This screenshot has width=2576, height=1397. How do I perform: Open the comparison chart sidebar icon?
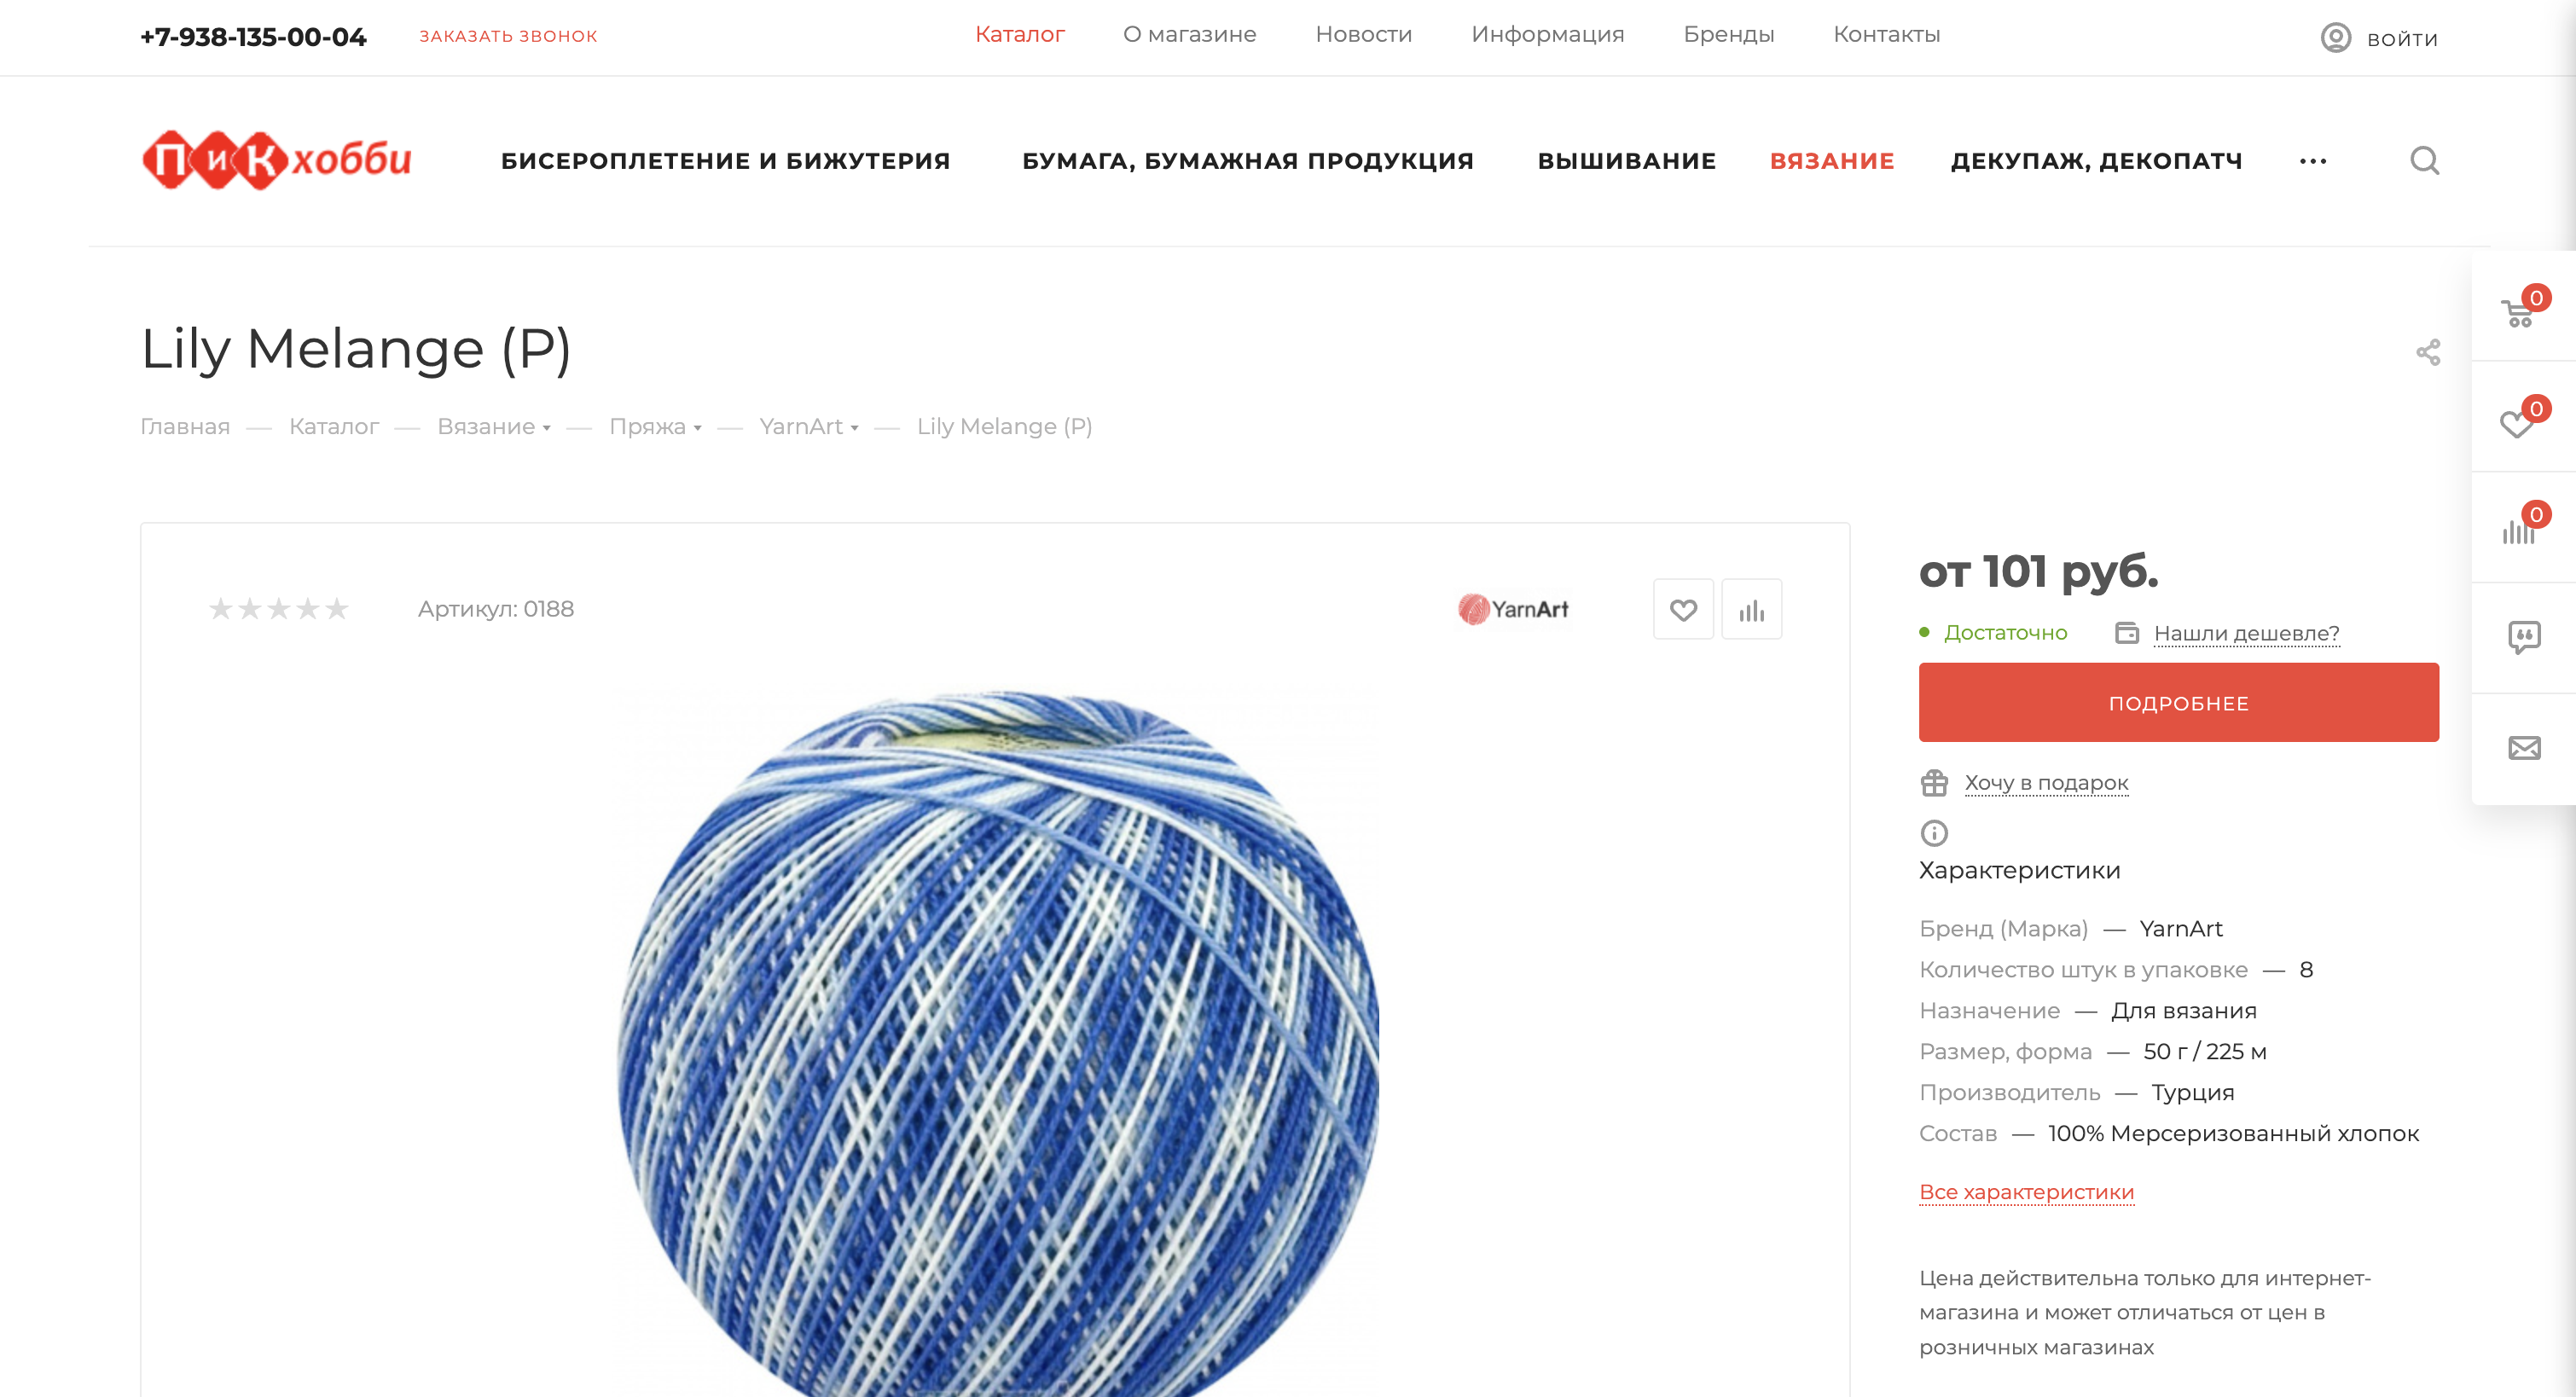pyautogui.click(x=2518, y=531)
